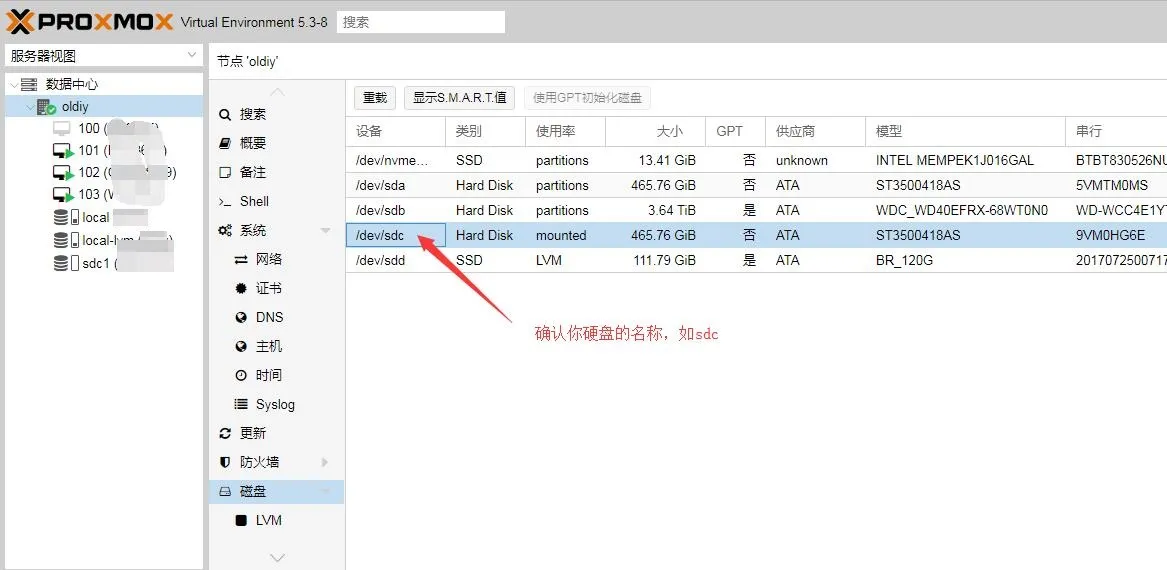
Task: Click the 重载 reload button
Action: pos(375,97)
